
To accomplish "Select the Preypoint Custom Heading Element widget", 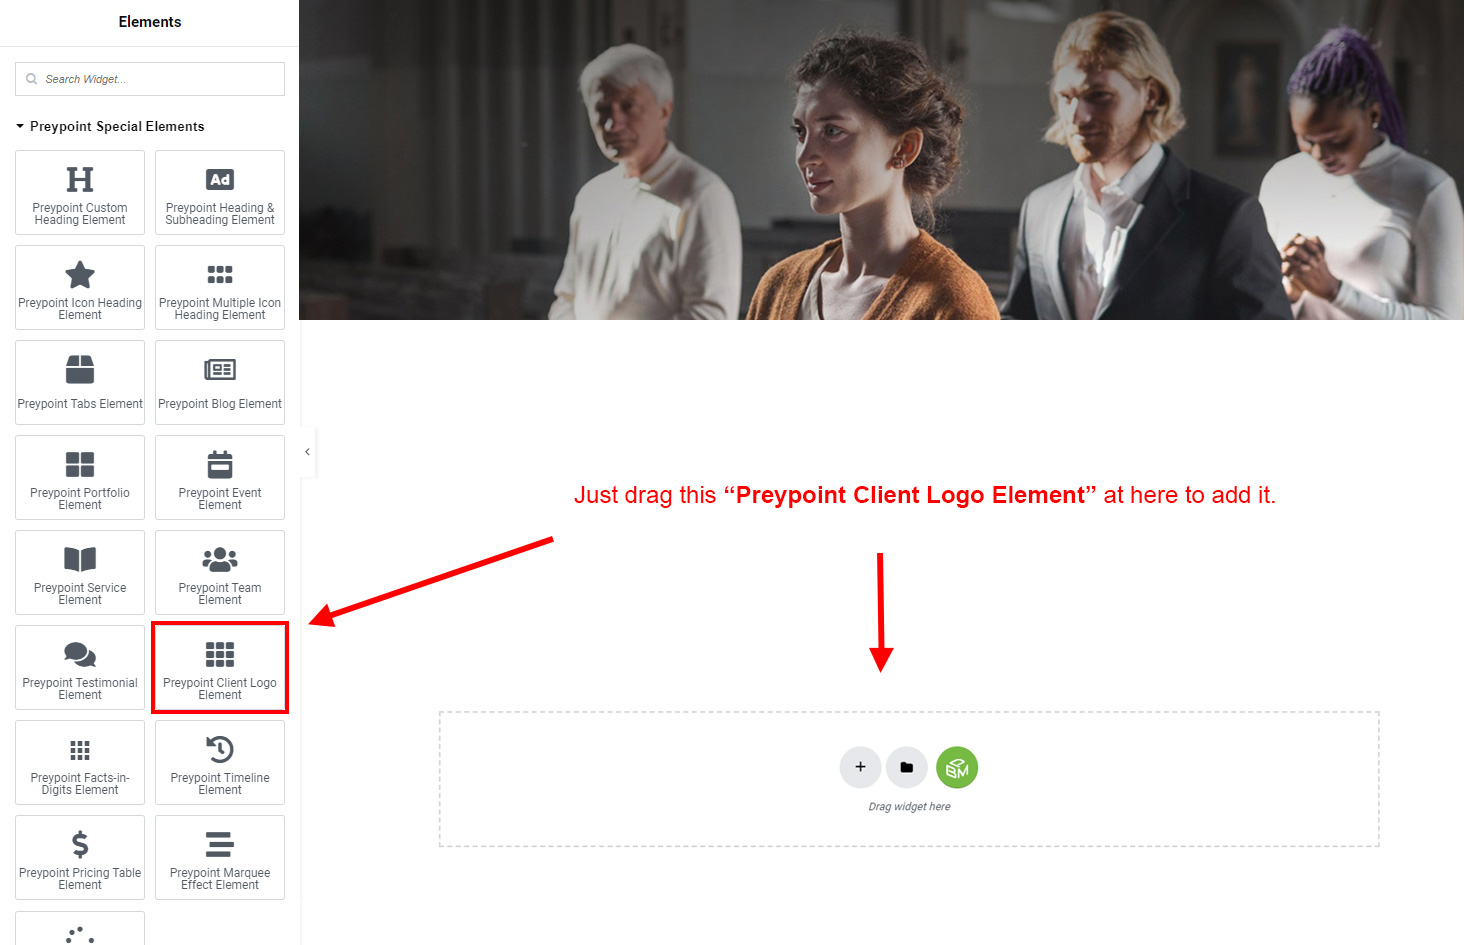I will click(x=80, y=192).
